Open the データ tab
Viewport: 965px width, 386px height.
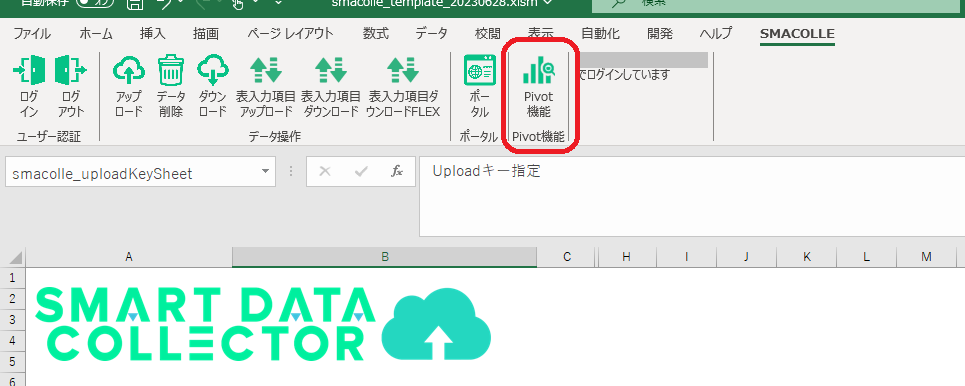(x=431, y=34)
